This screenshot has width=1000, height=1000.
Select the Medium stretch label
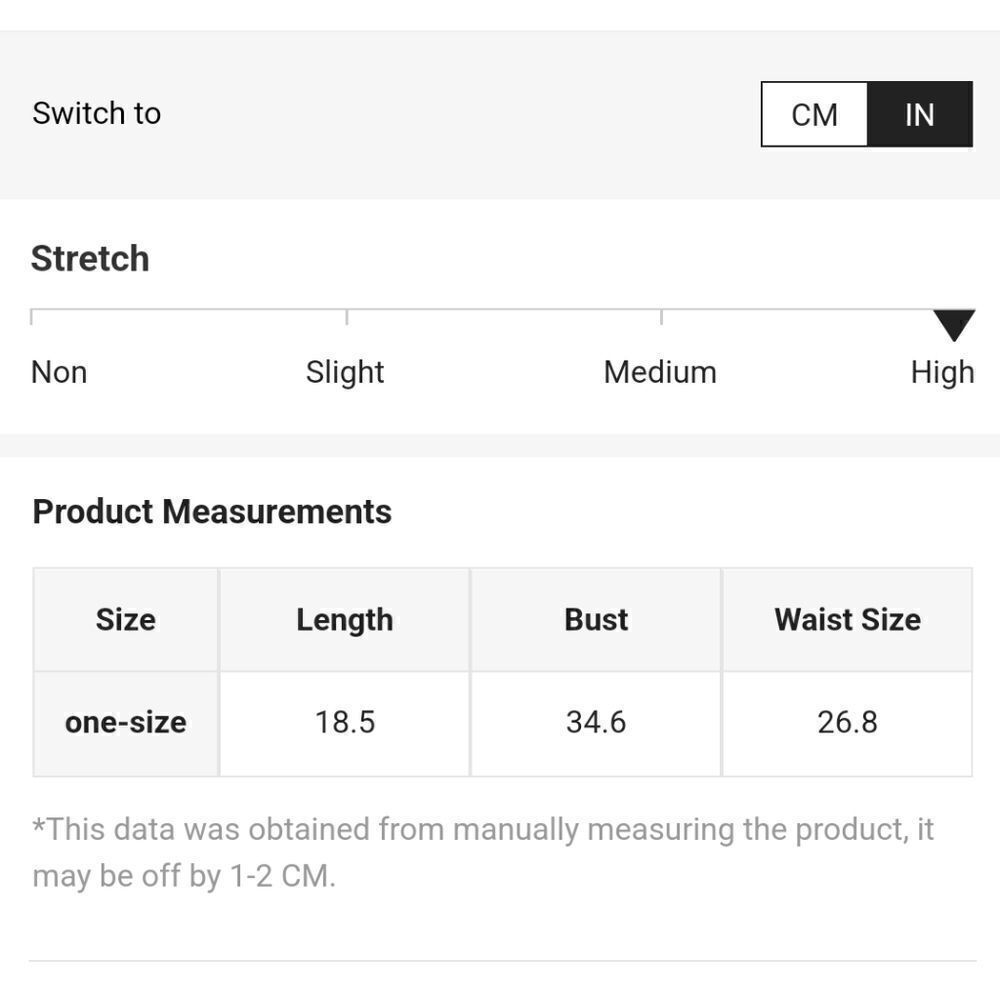click(x=660, y=372)
